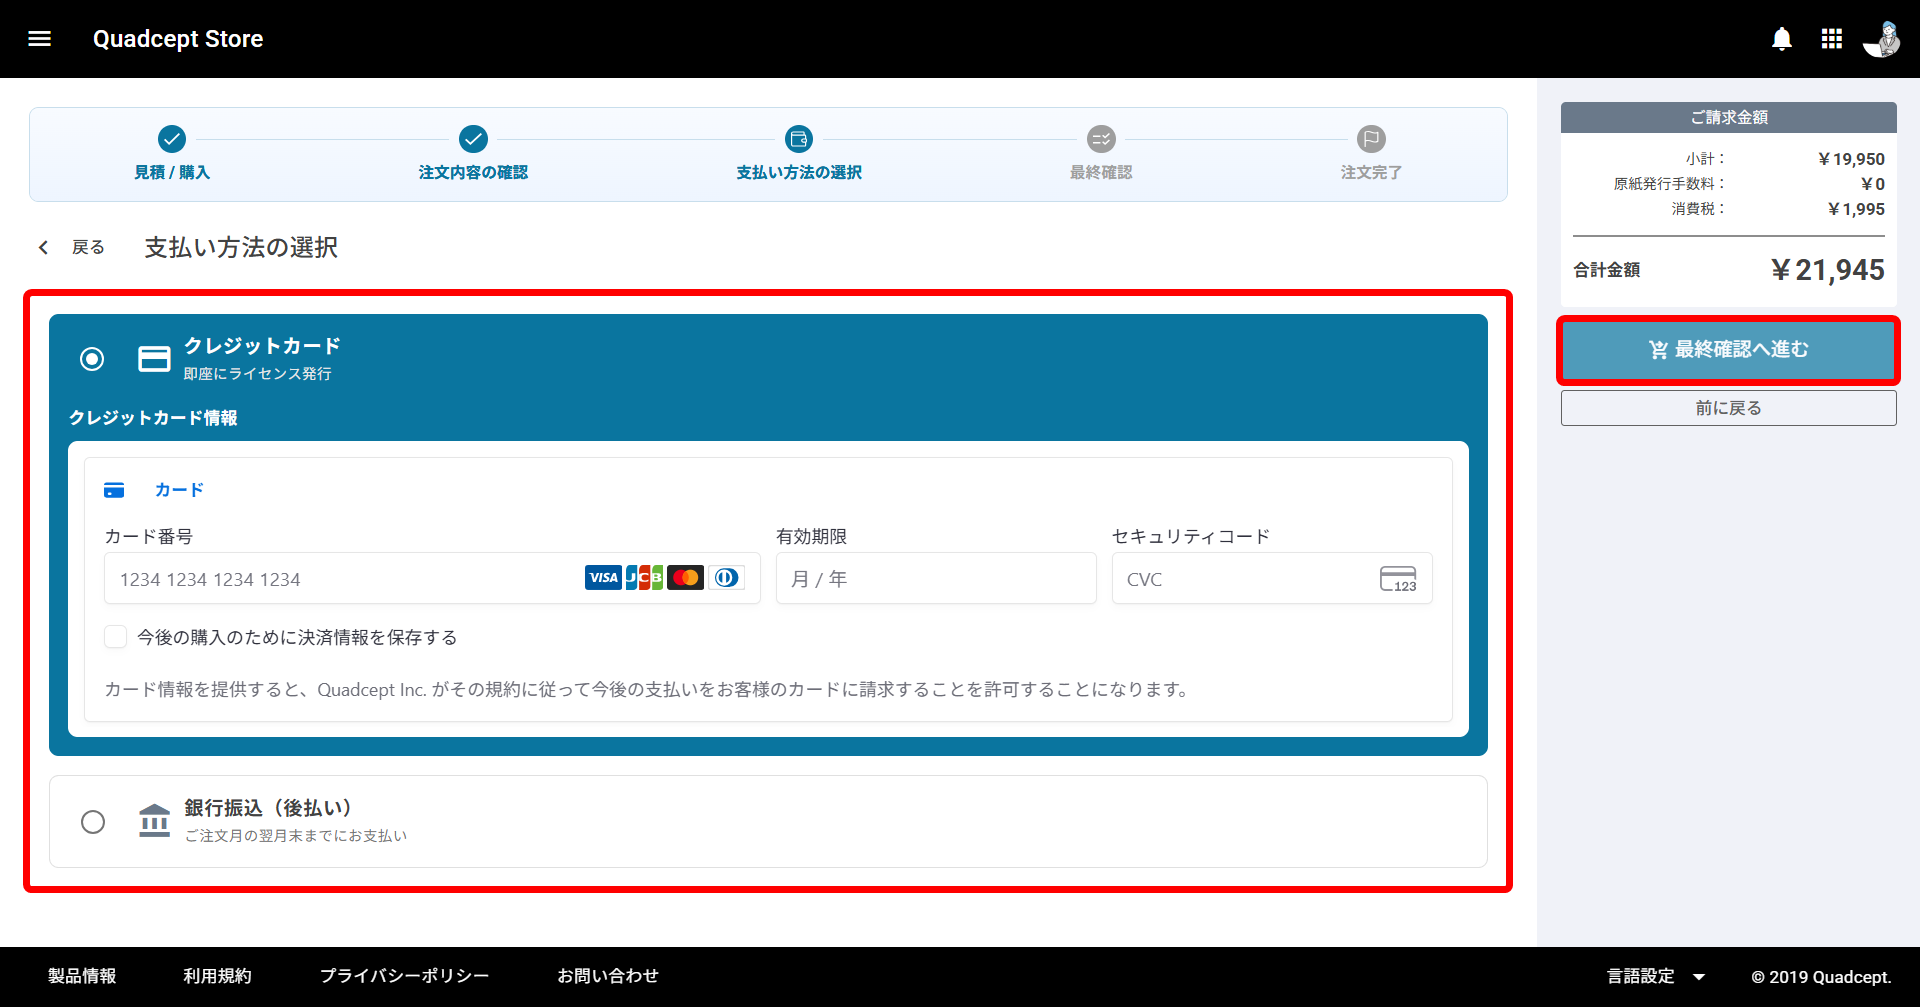1920x1007 pixels.
Task: Click 銀行振込（後払い） option title
Action: click(x=268, y=808)
